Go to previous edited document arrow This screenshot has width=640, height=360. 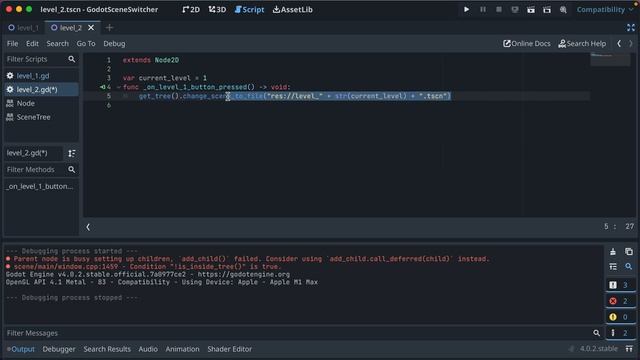(619, 44)
